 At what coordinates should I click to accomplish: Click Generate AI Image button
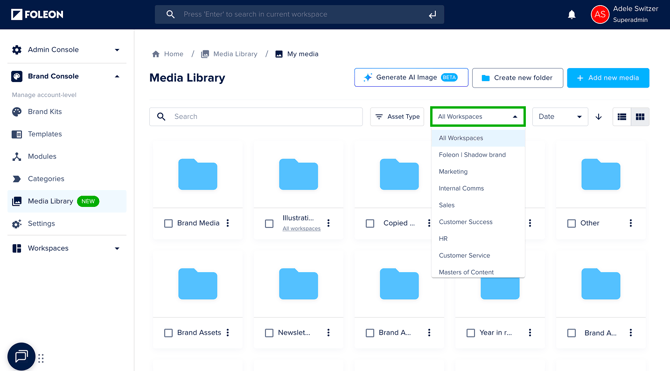click(411, 78)
